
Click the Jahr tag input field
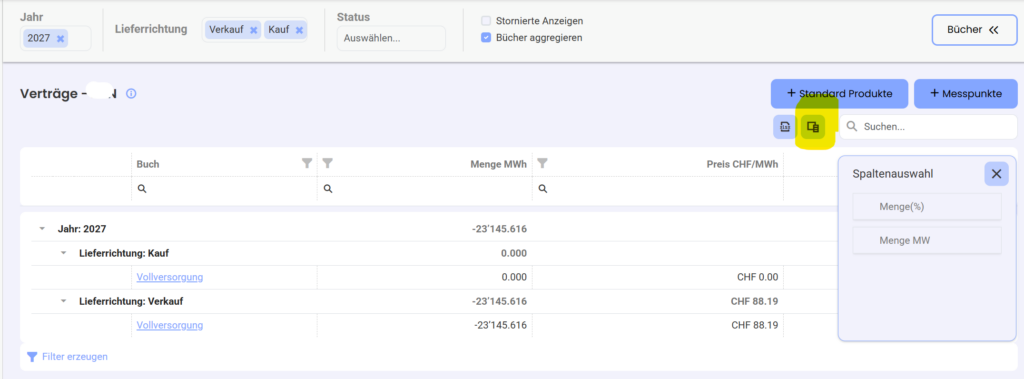[x=56, y=39]
